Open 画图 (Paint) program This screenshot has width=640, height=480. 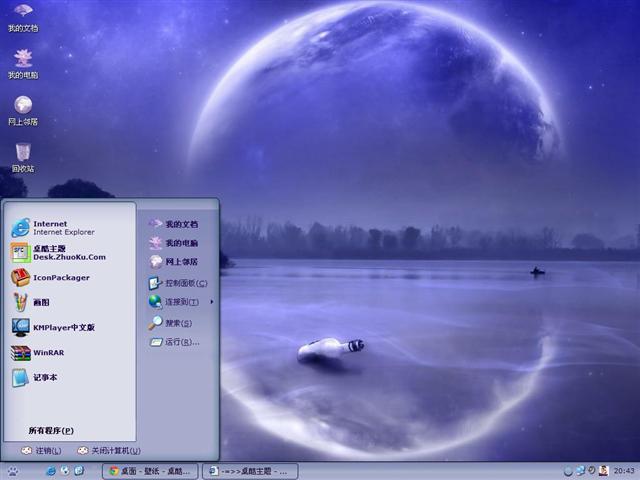tap(38, 302)
